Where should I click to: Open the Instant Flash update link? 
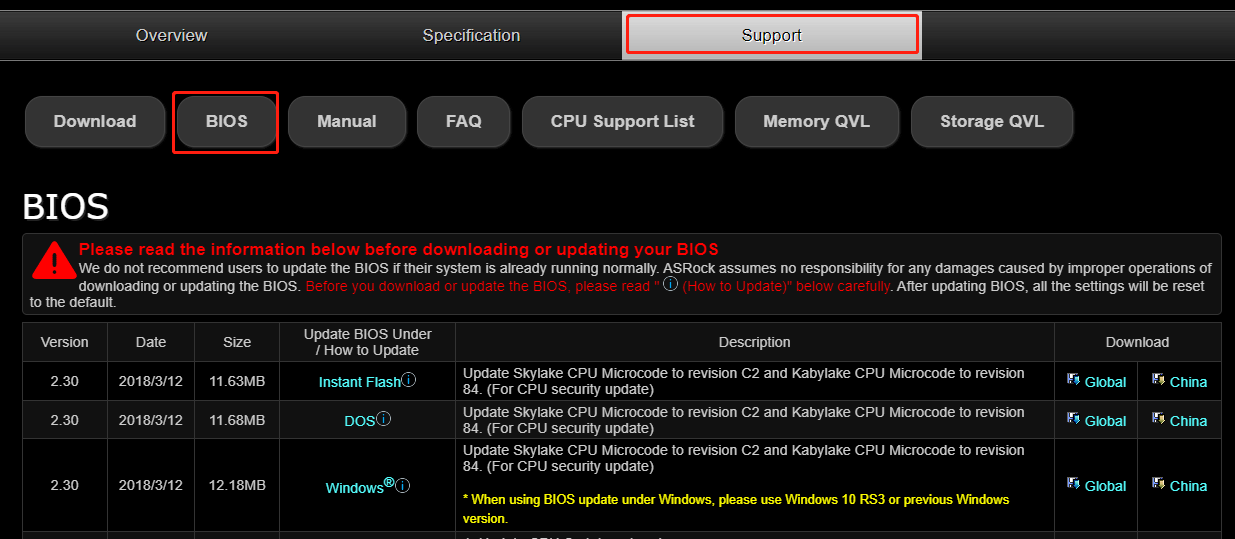(359, 382)
